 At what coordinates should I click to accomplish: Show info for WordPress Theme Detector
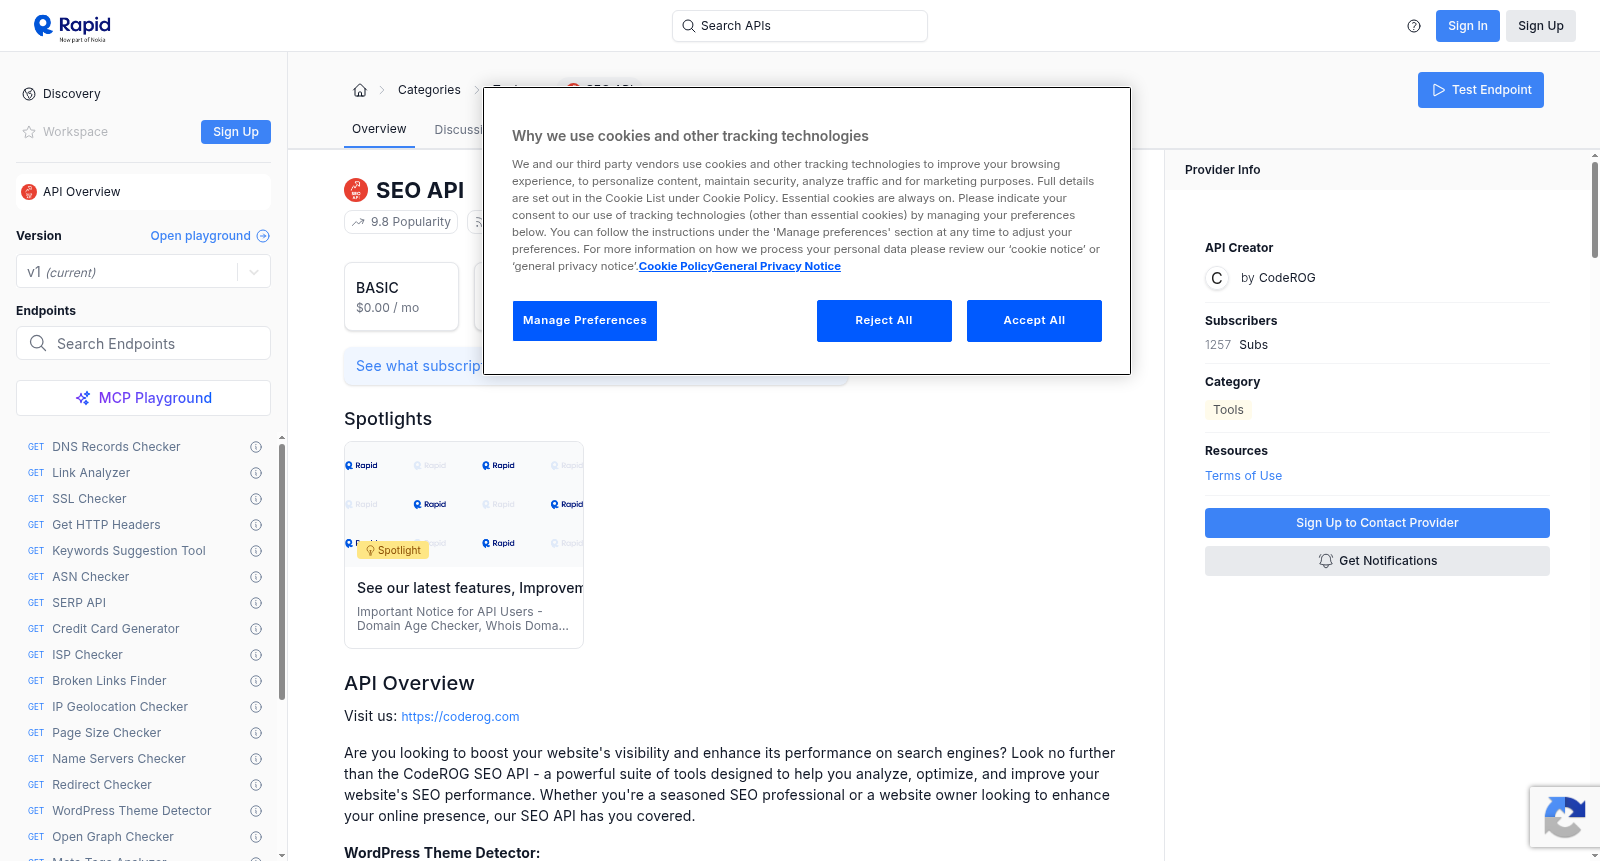tap(256, 811)
